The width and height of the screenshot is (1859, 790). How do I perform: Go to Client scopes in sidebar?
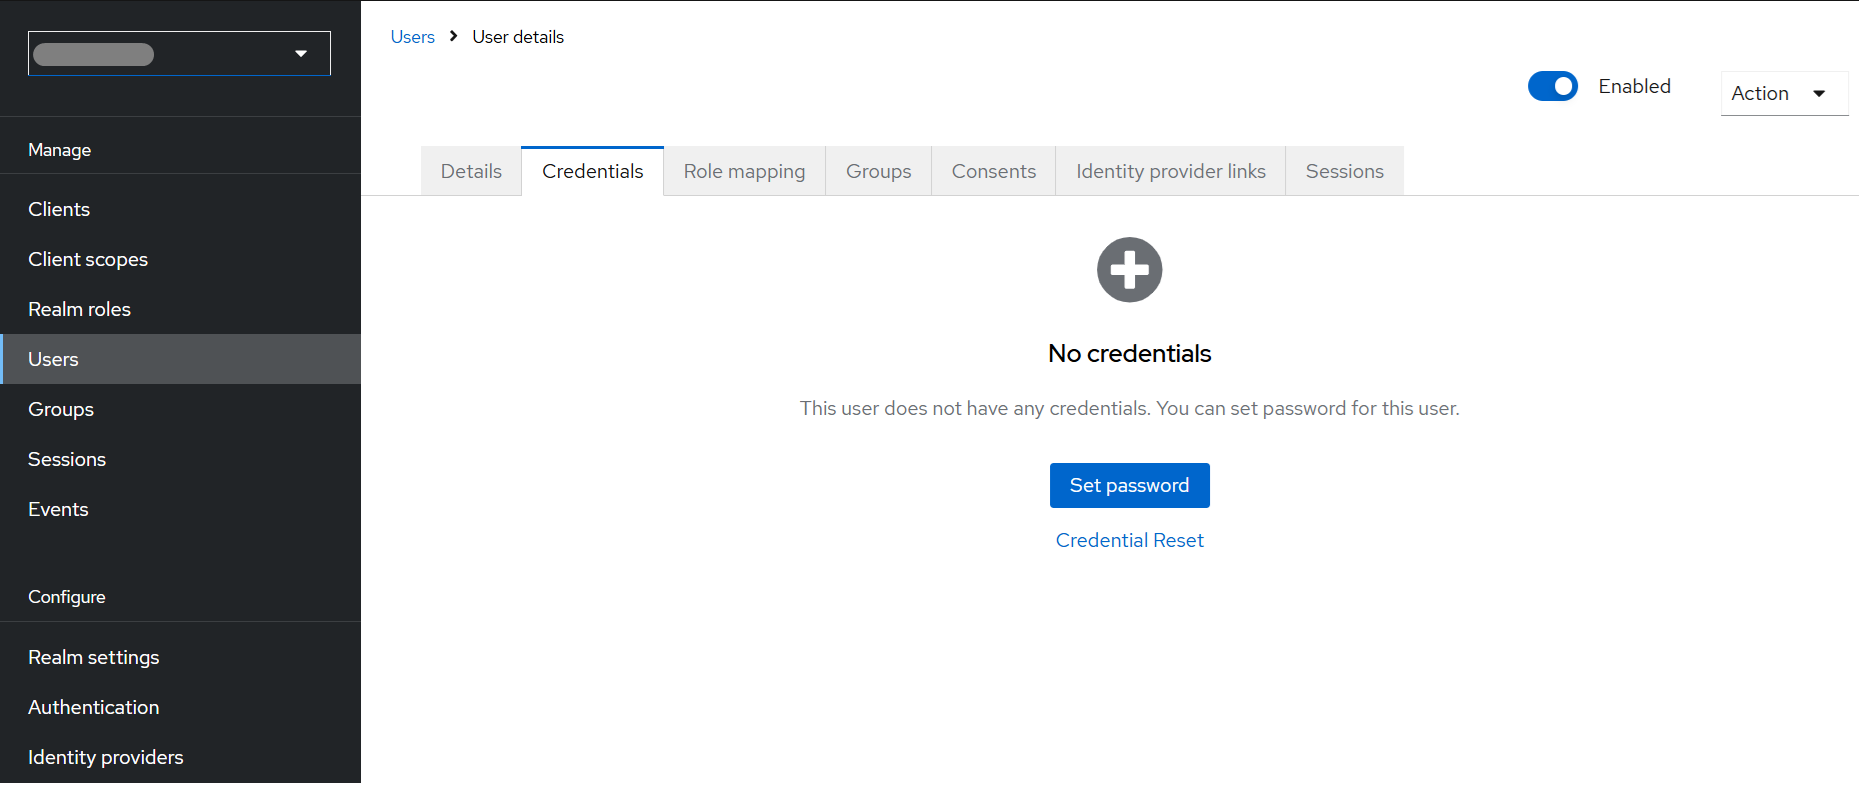tap(88, 259)
